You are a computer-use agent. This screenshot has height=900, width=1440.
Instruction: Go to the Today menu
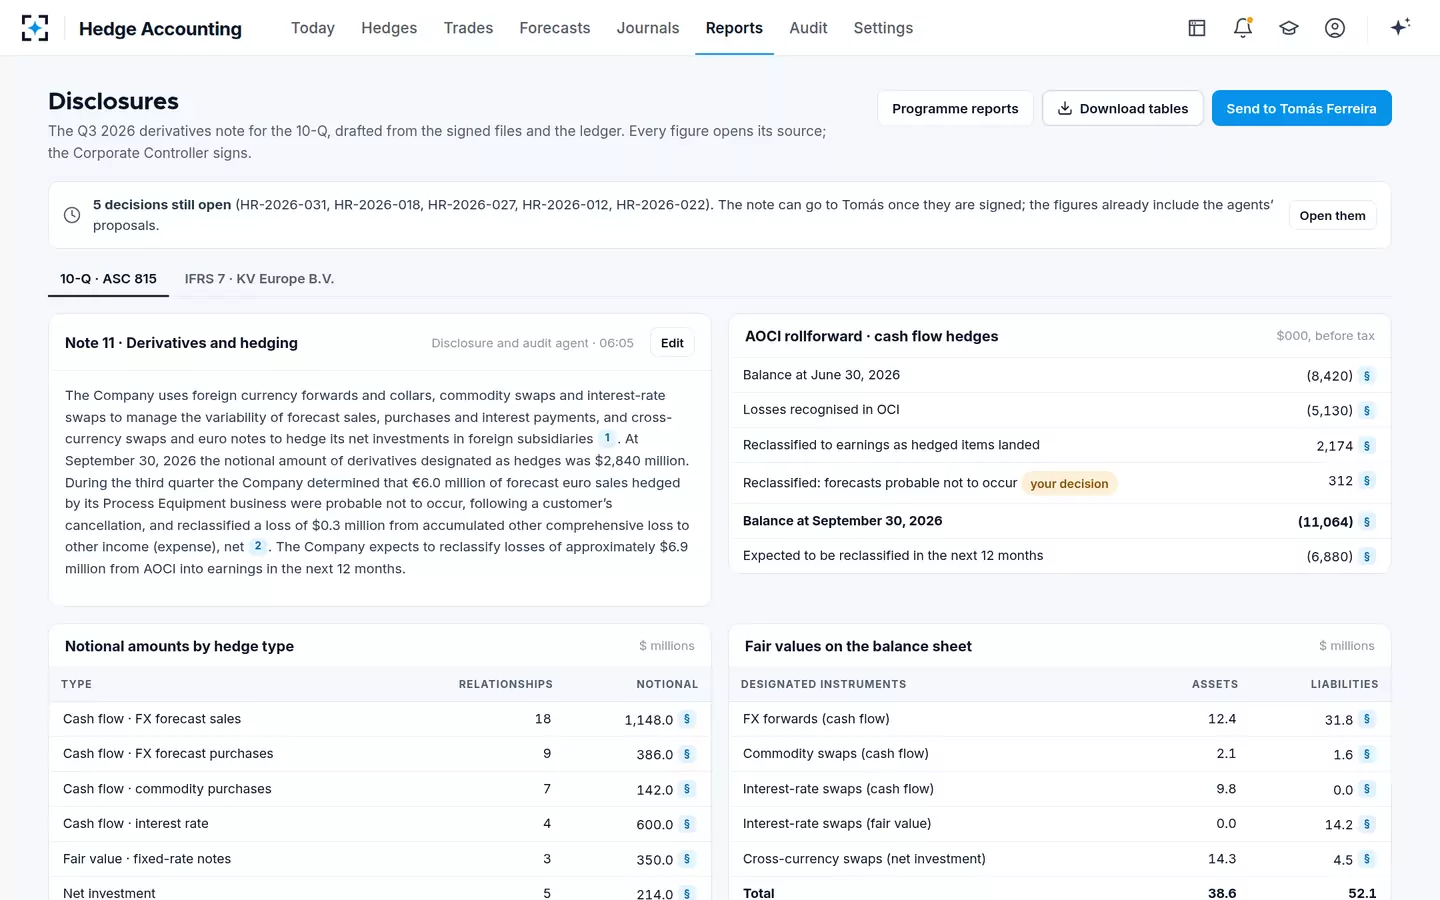click(x=313, y=28)
